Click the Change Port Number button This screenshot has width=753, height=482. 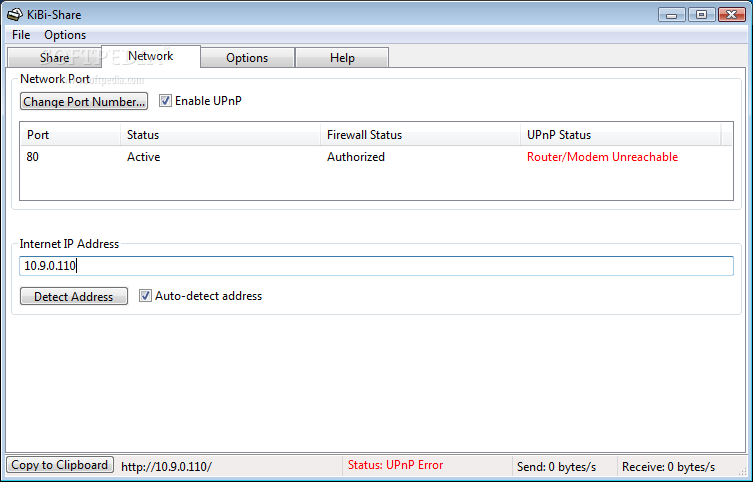84,101
